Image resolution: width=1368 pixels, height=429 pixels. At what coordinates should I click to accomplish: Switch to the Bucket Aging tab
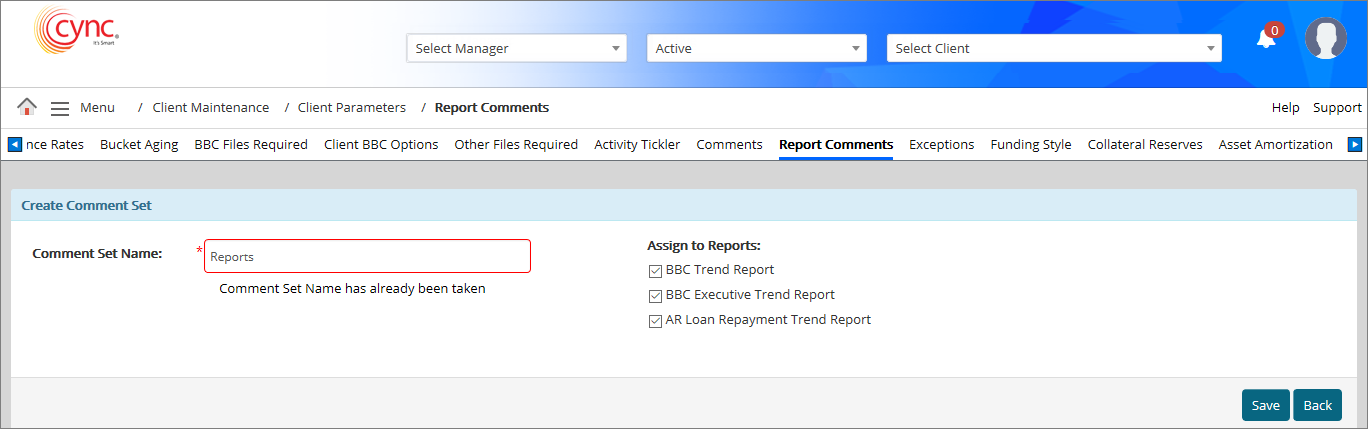click(139, 145)
